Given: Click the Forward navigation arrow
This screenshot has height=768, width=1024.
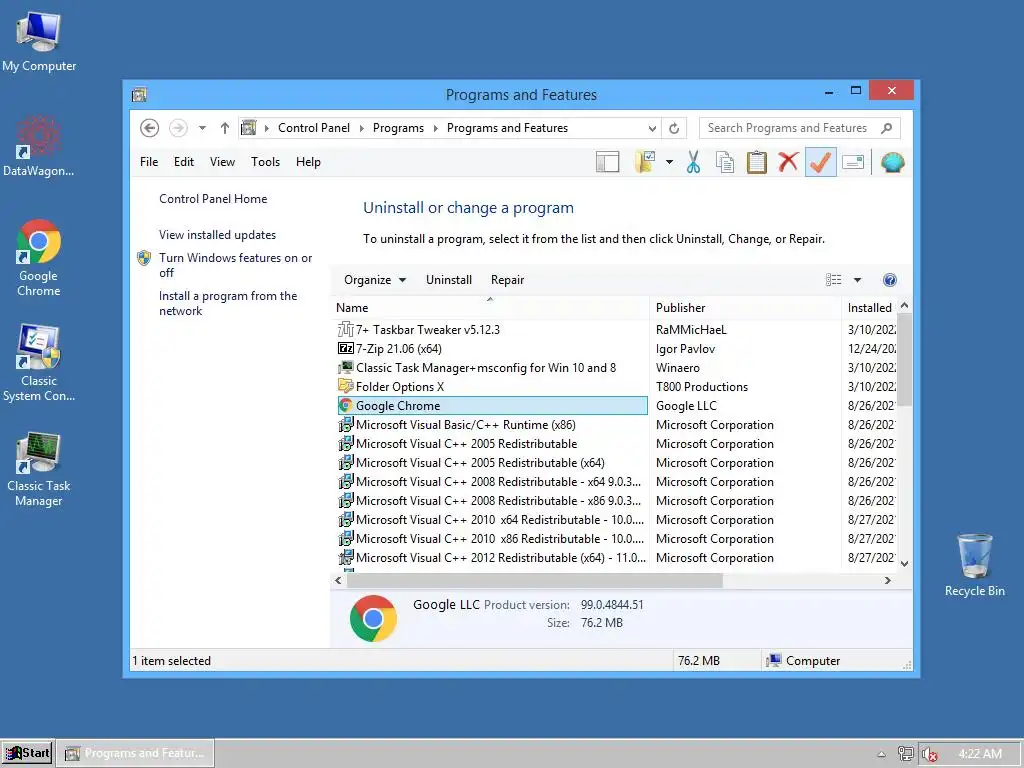Looking at the screenshot, I should 178,128.
